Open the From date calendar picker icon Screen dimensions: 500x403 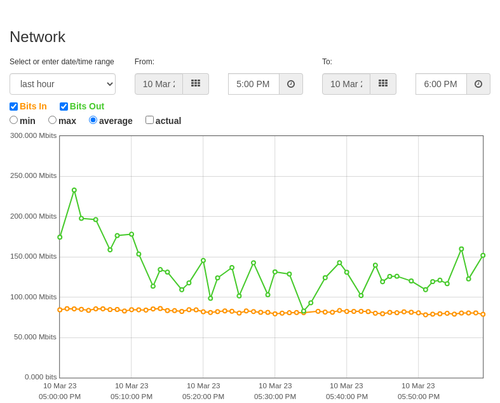tap(196, 84)
